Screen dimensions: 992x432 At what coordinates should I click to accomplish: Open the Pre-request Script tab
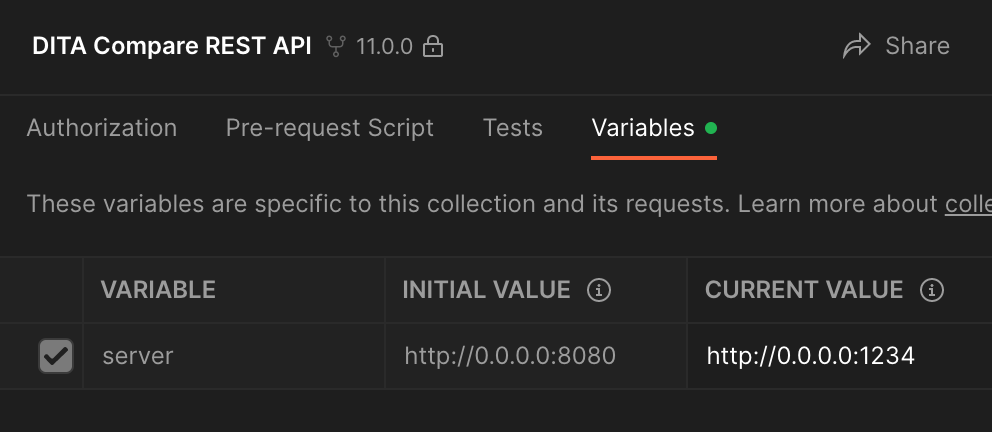(330, 128)
